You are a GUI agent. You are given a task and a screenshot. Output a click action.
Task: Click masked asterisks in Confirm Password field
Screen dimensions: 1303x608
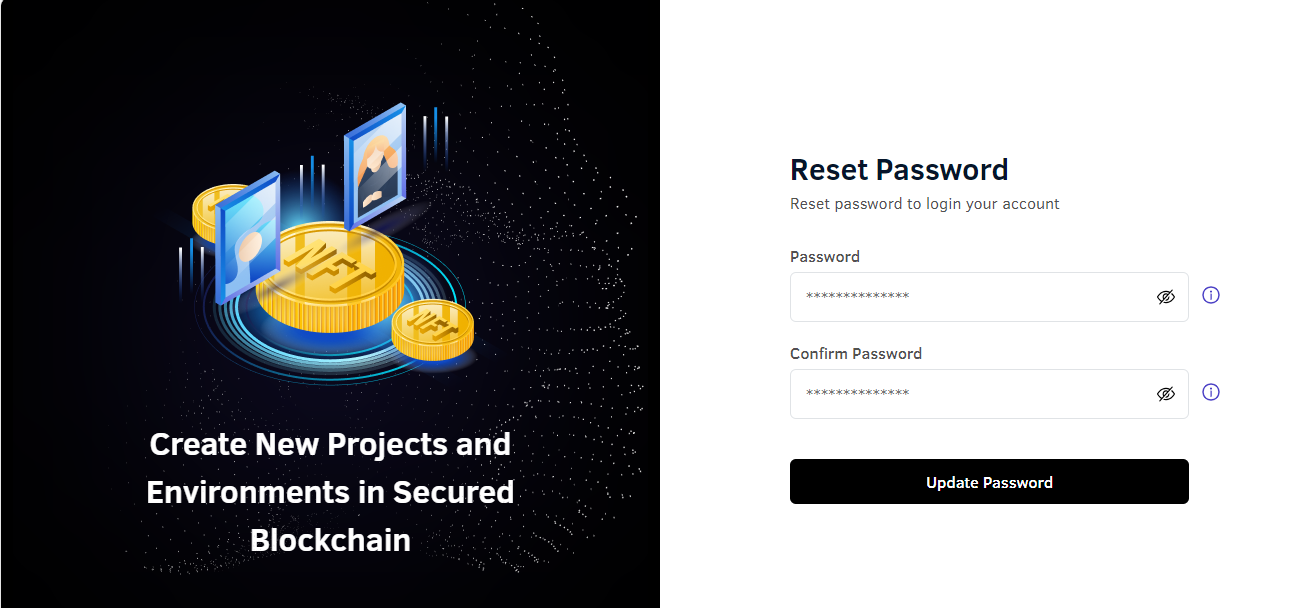[x=857, y=394]
